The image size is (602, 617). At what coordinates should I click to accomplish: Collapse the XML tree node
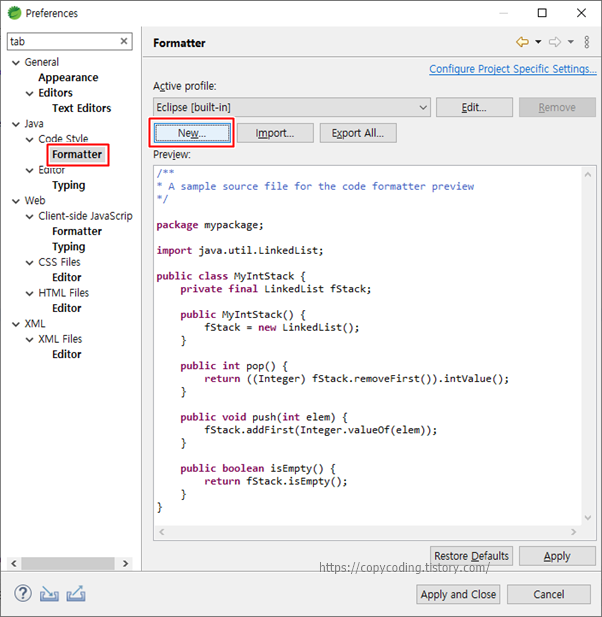[16, 324]
